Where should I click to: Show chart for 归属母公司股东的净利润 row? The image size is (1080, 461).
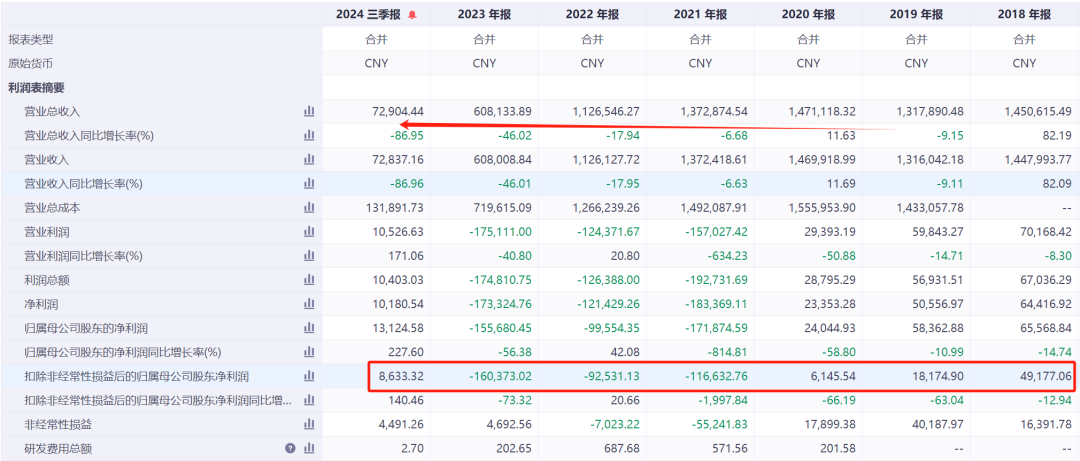coord(309,327)
